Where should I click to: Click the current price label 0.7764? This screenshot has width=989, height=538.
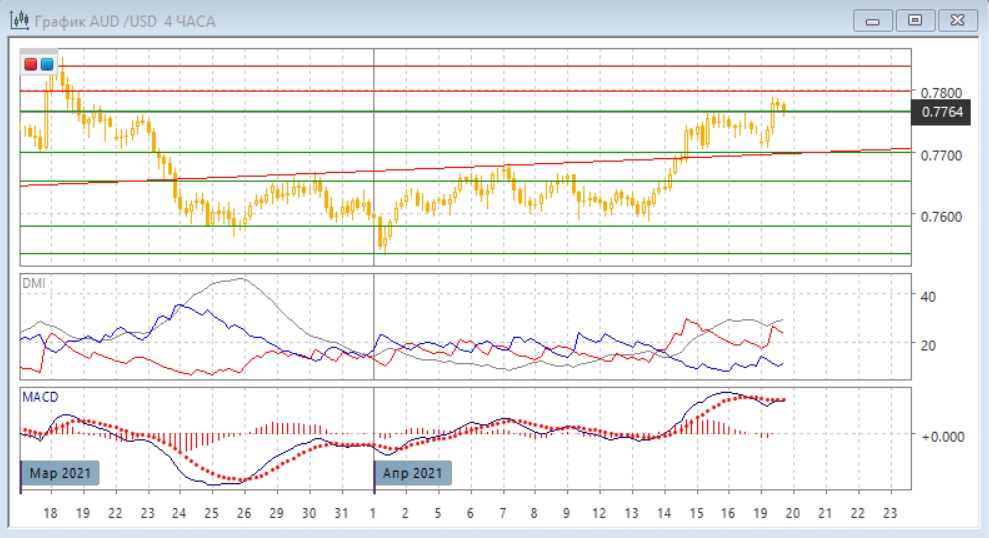tap(942, 112)
